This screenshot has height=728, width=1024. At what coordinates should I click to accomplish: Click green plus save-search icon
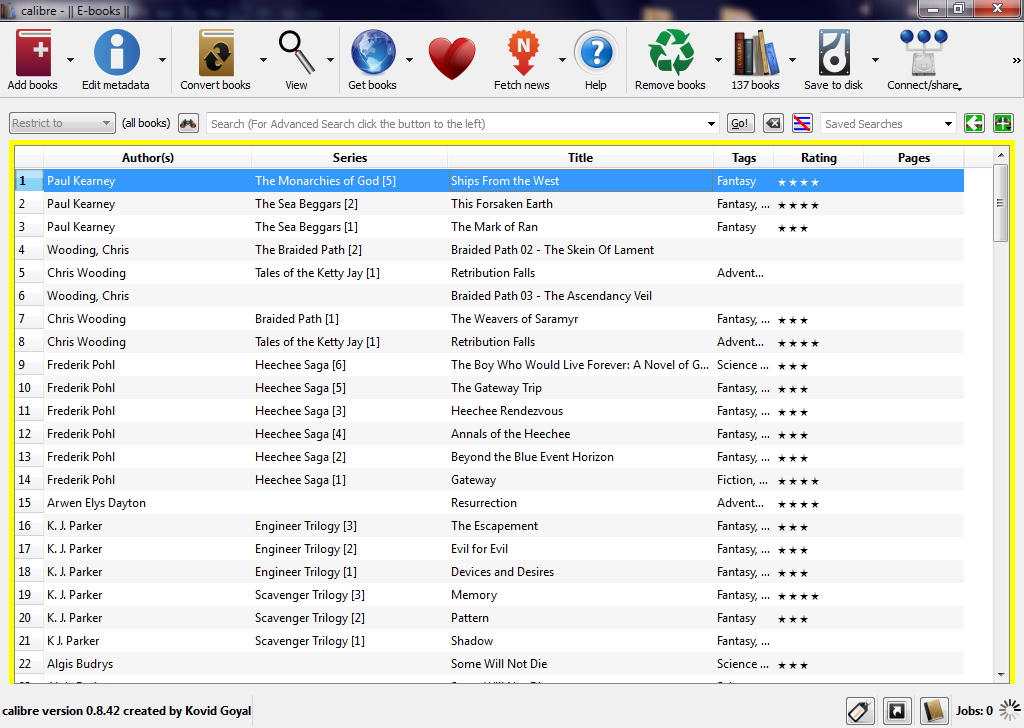[1003, 123]
